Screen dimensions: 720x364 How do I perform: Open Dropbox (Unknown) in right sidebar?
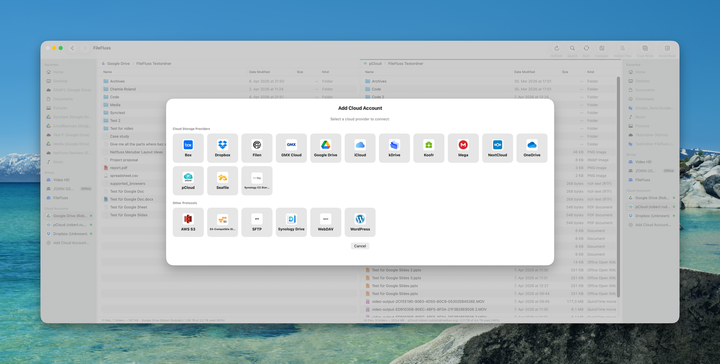pyautogui.click(x=651, y=216)
